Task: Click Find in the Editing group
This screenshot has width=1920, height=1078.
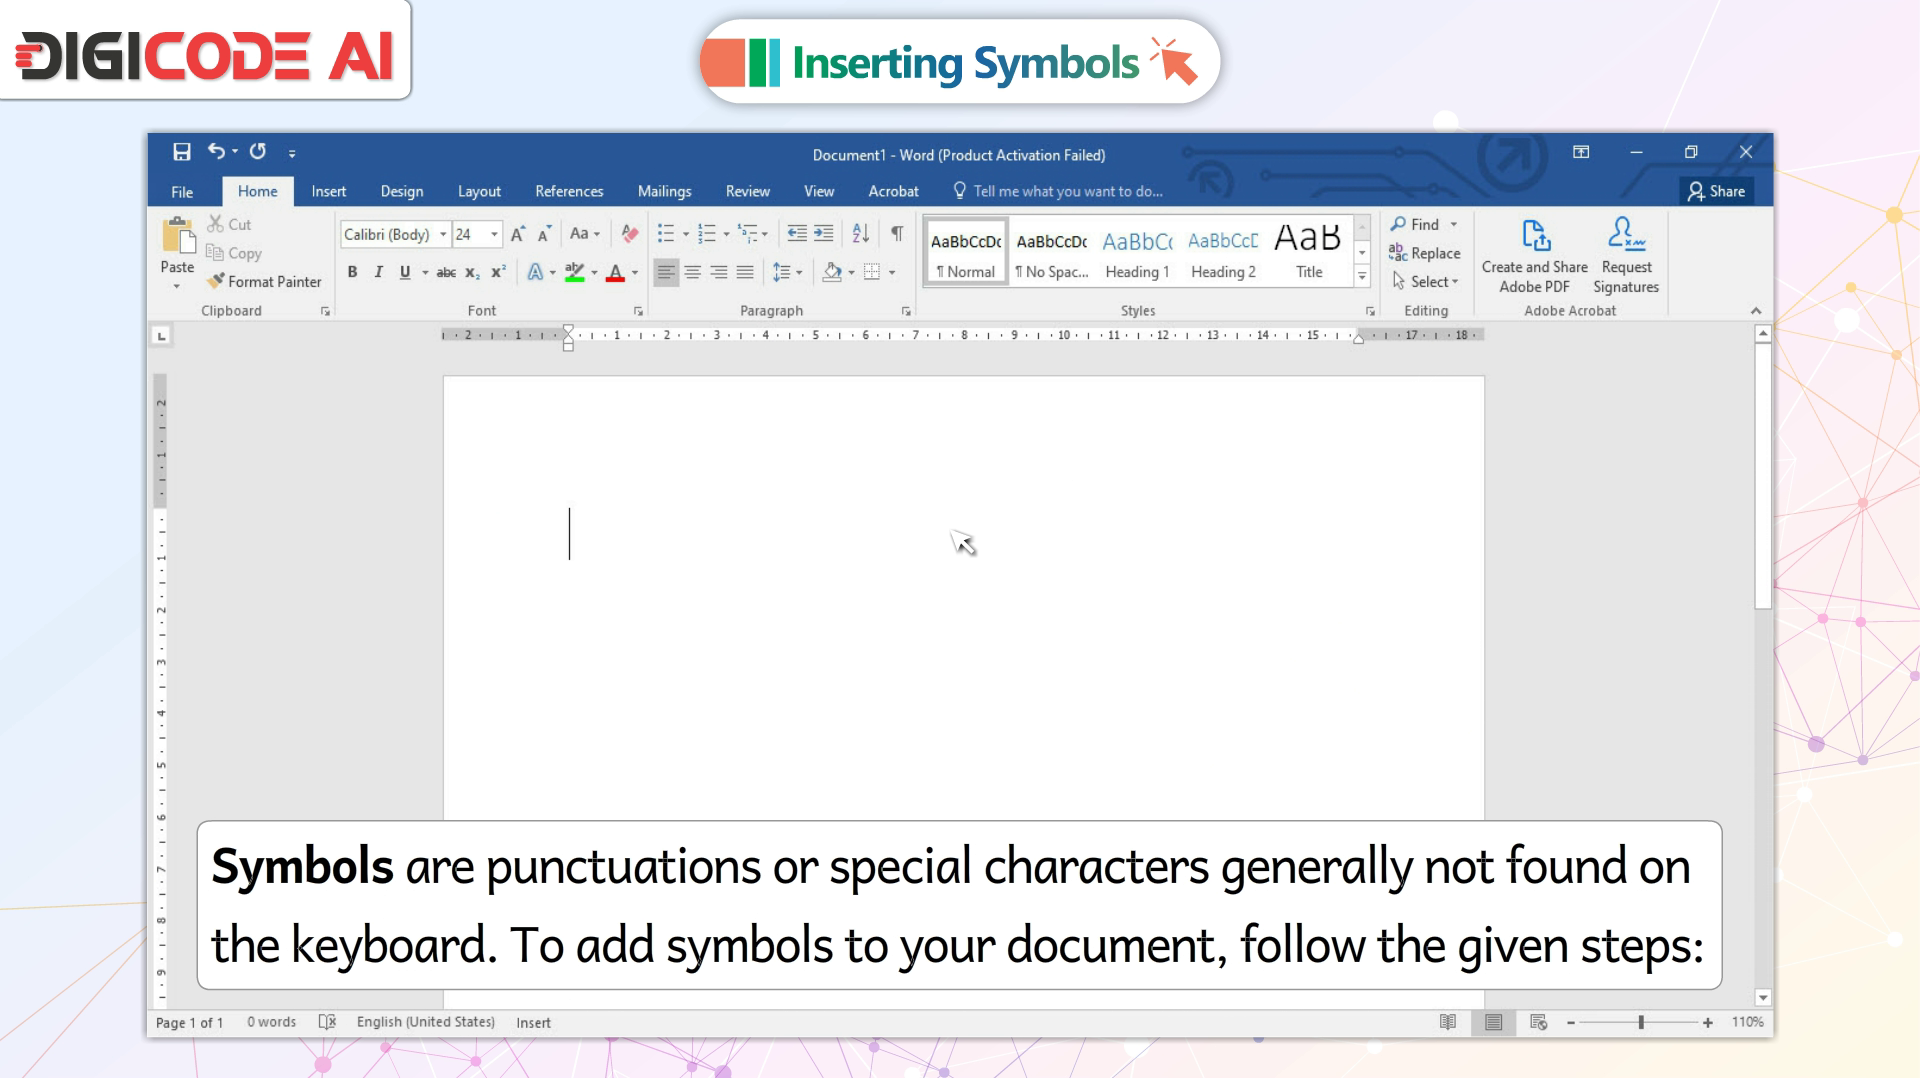Action: 1415,224
